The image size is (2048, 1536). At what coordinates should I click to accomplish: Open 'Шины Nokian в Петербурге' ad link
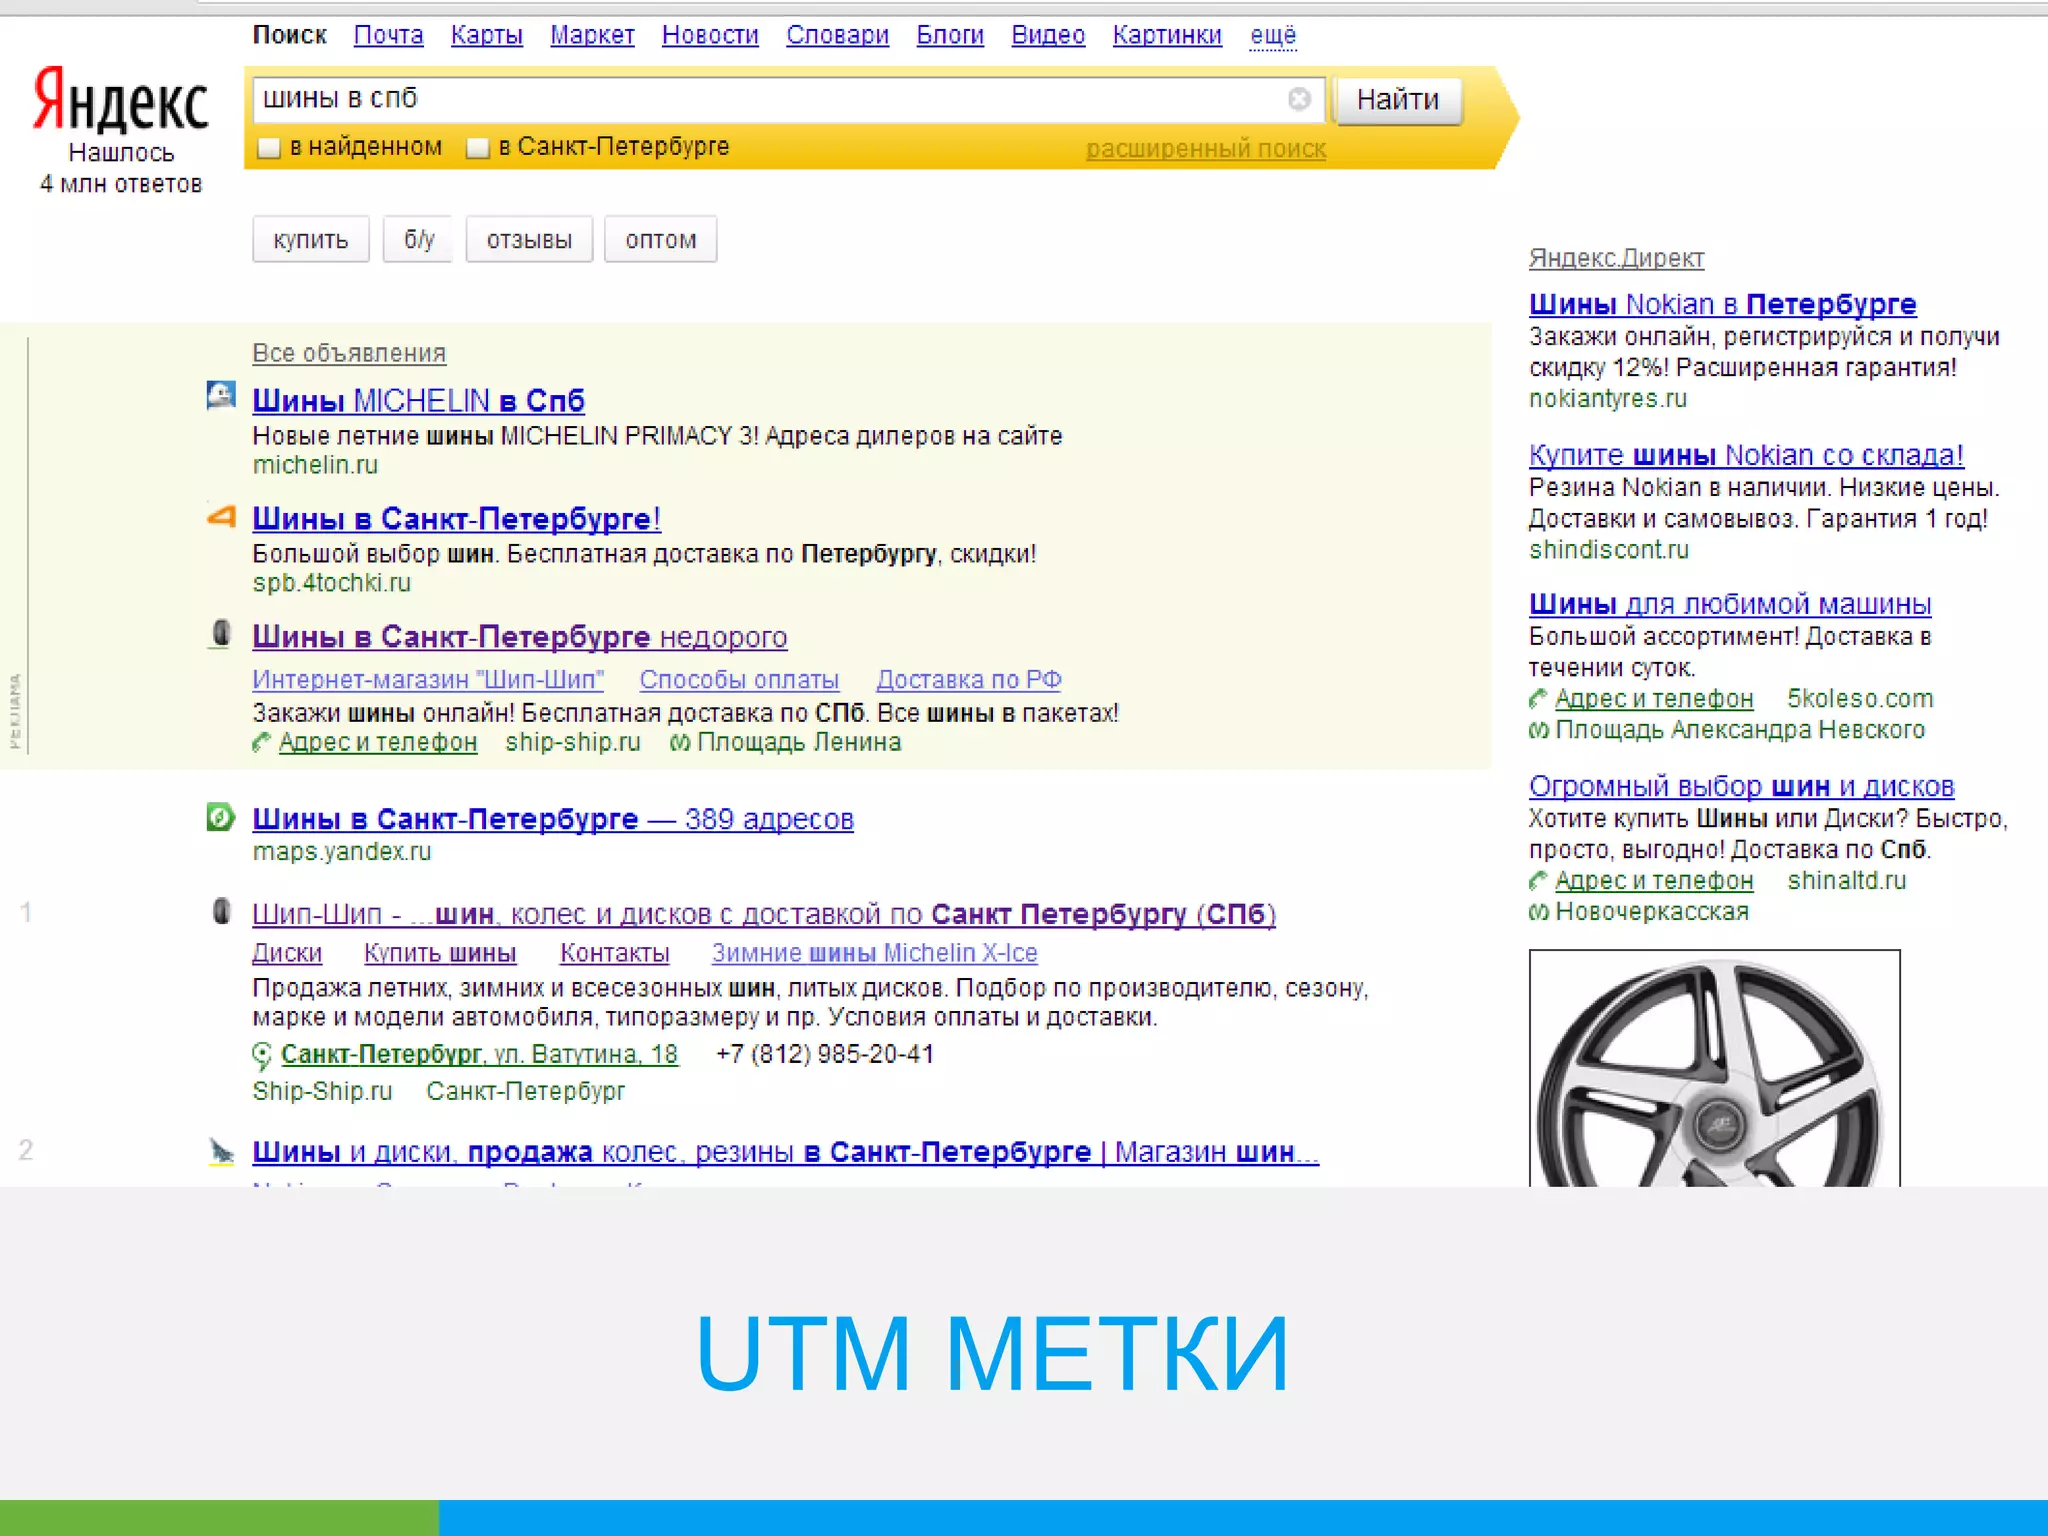pyautogui.click(x=1721, y=304)
